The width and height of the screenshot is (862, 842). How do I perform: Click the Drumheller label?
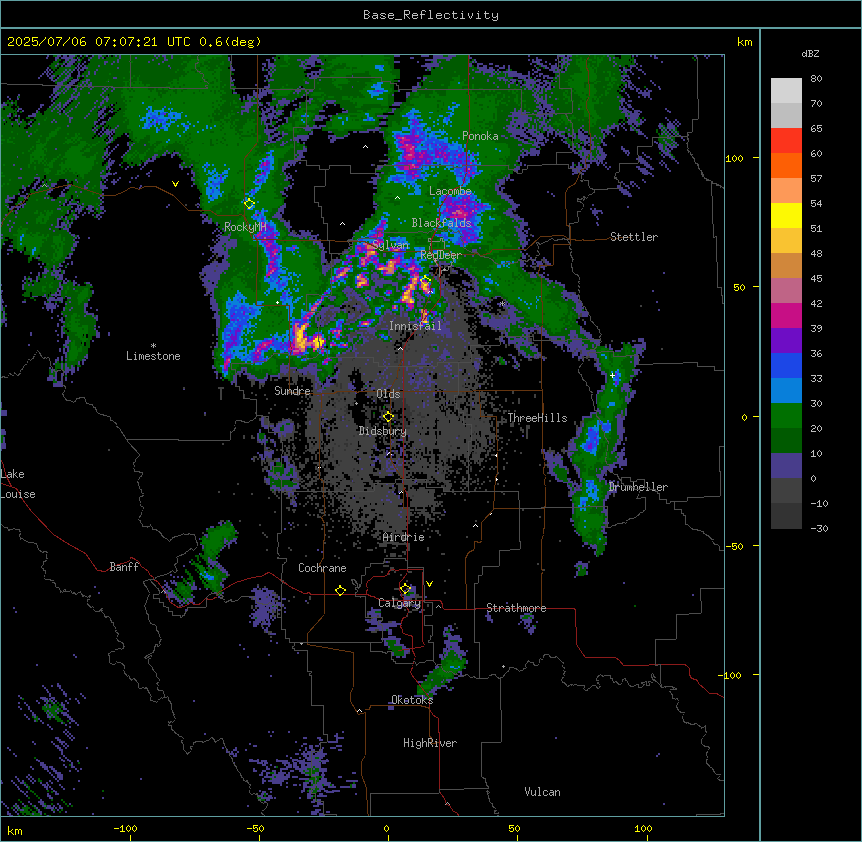(x=638, y=487)
